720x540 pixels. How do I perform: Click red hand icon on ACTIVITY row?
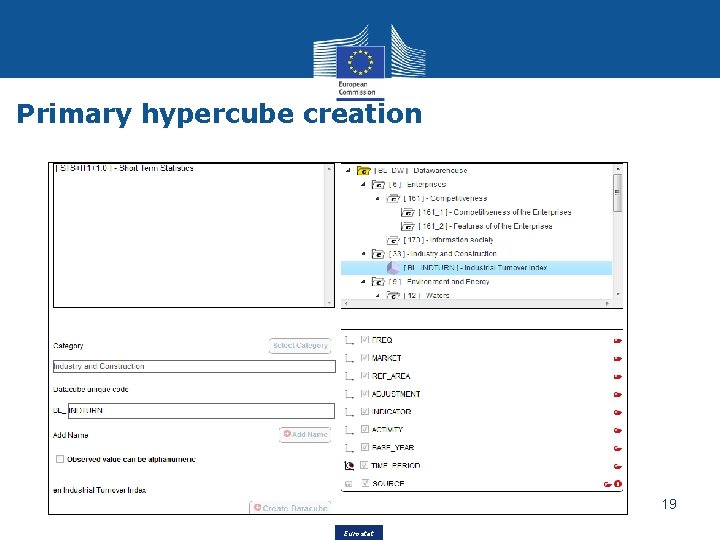coord(618,430)
